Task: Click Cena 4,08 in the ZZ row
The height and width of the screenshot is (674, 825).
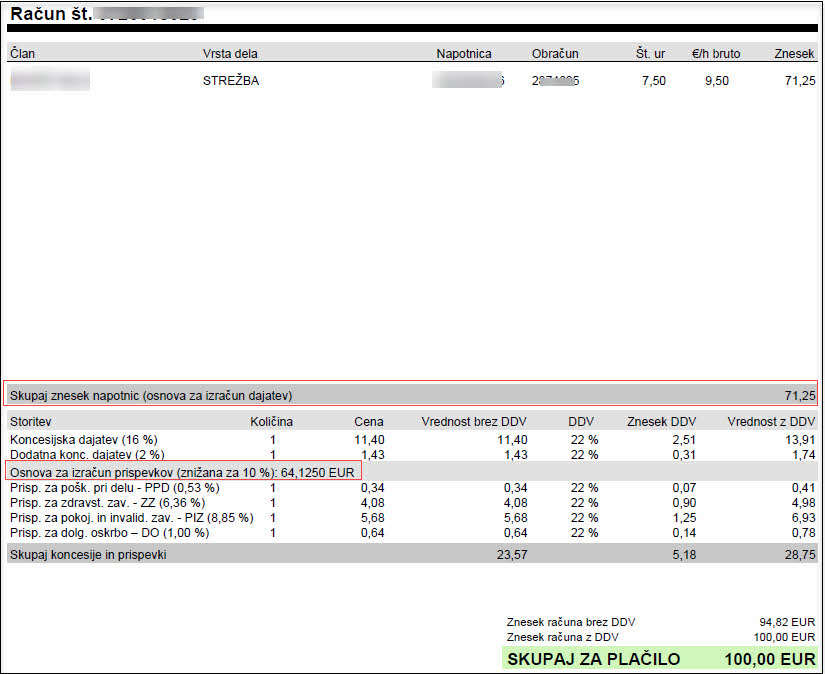Action: click(373, 503)
